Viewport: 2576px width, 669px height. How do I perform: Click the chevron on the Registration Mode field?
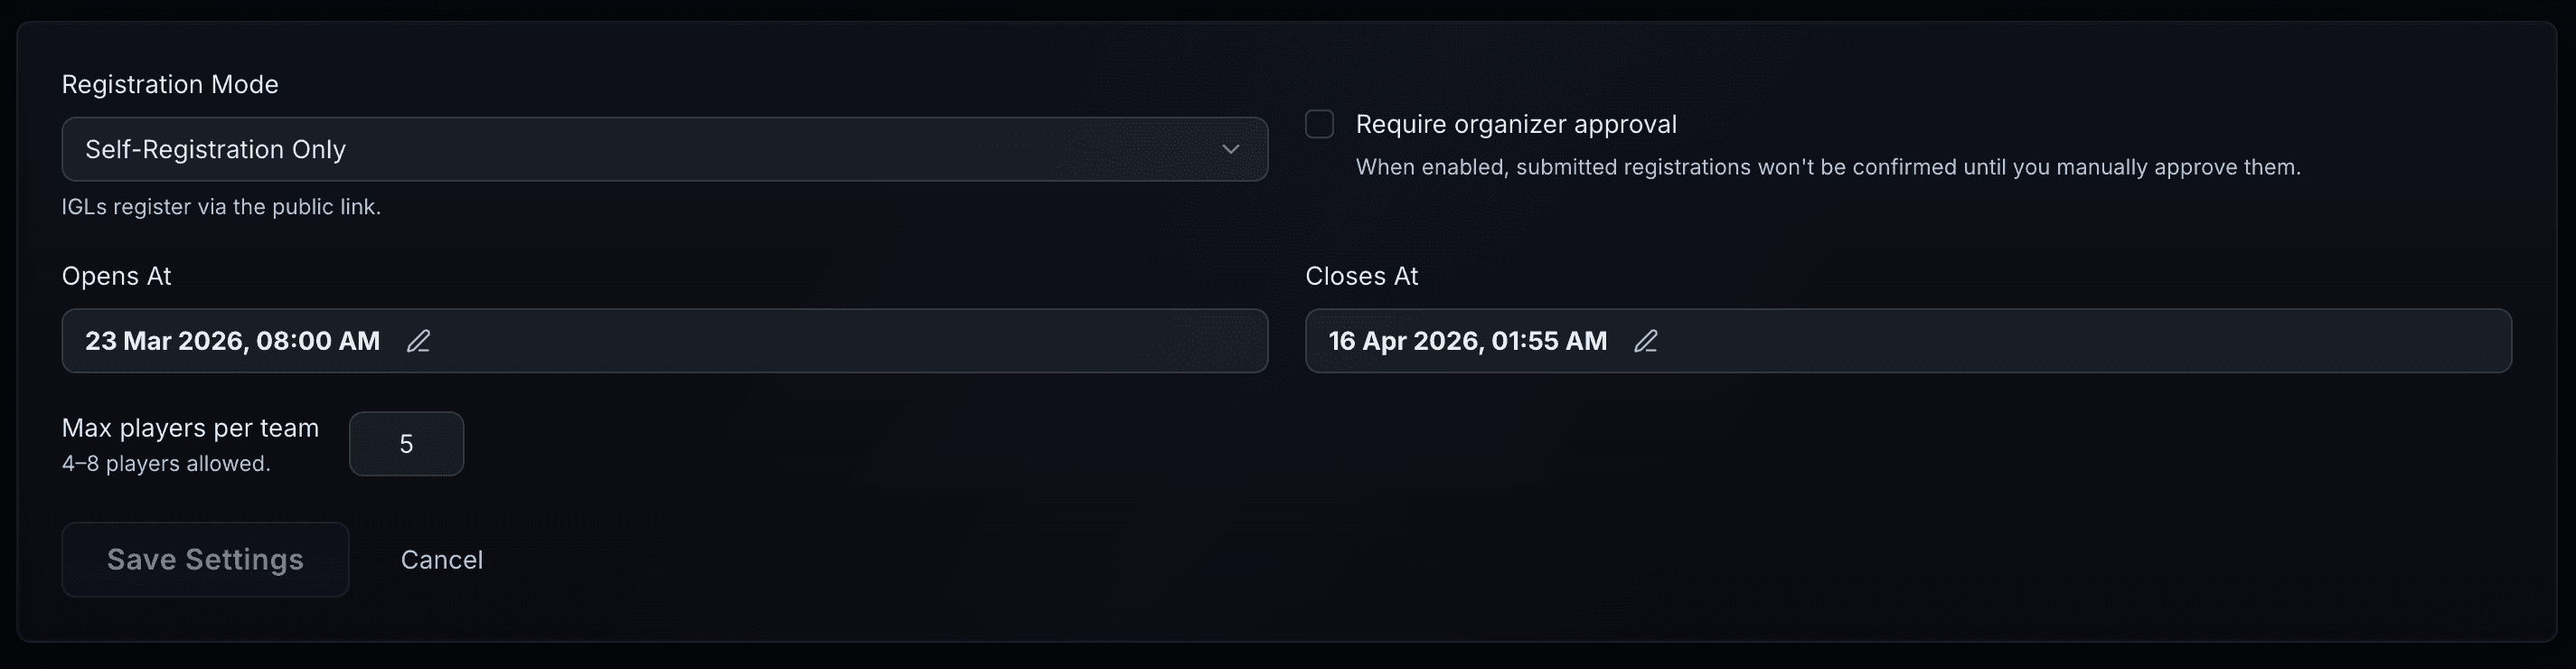(x=1232, y=149)
